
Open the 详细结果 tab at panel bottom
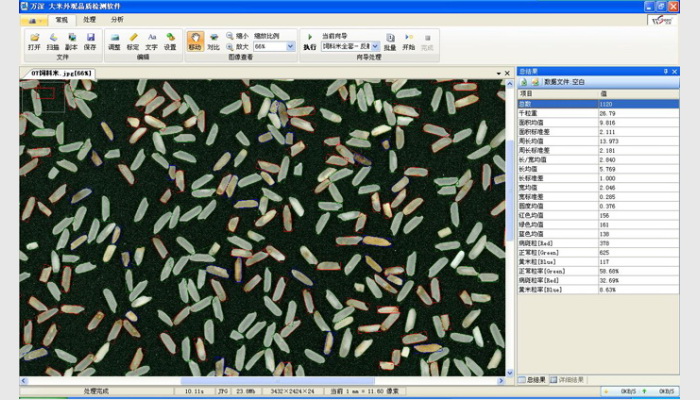point(566,380)
